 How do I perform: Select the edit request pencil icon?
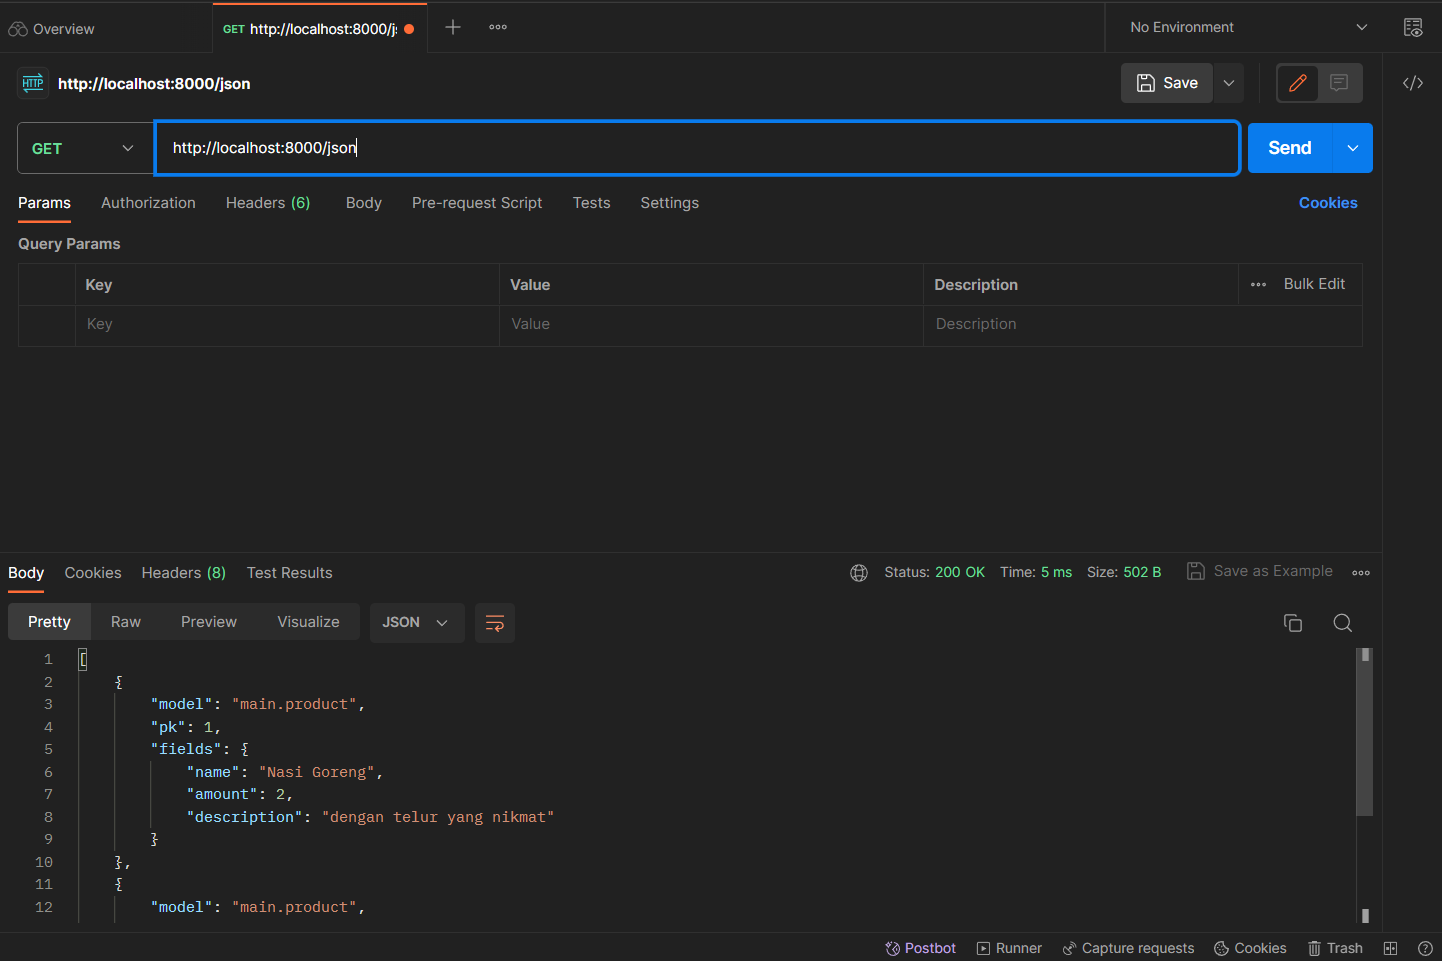pyautogui.click(x=1297, y=83)
